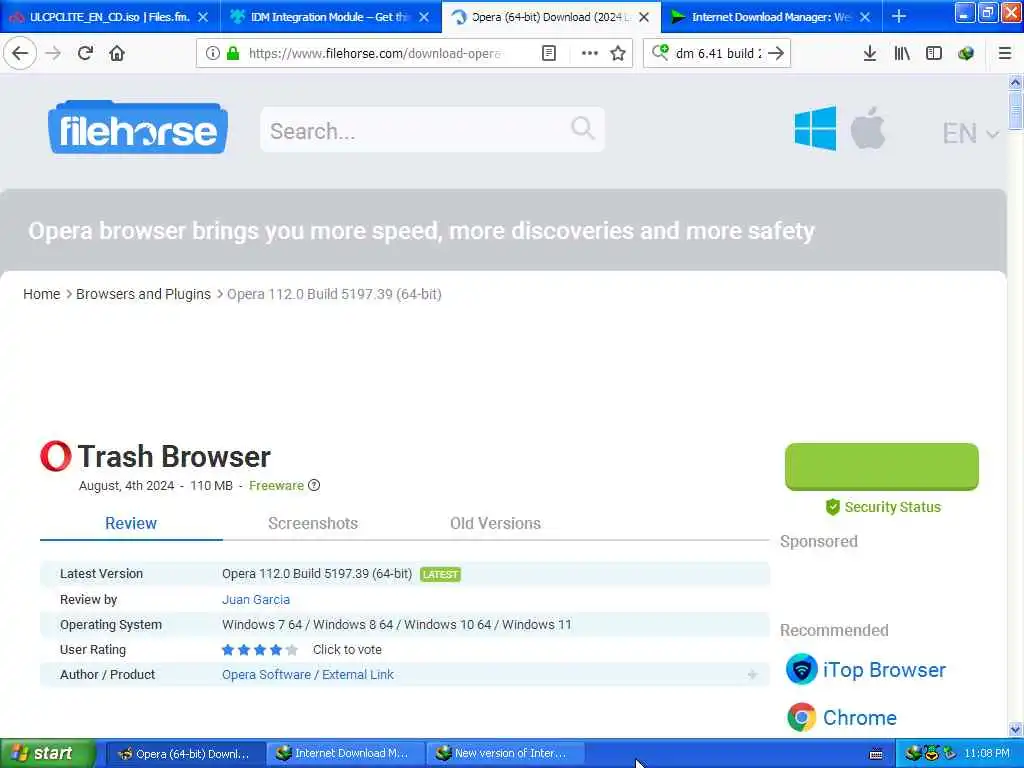Click the browser URL address field
Image resolution: width=1024 pixels, height=768 pixels.
376,53
